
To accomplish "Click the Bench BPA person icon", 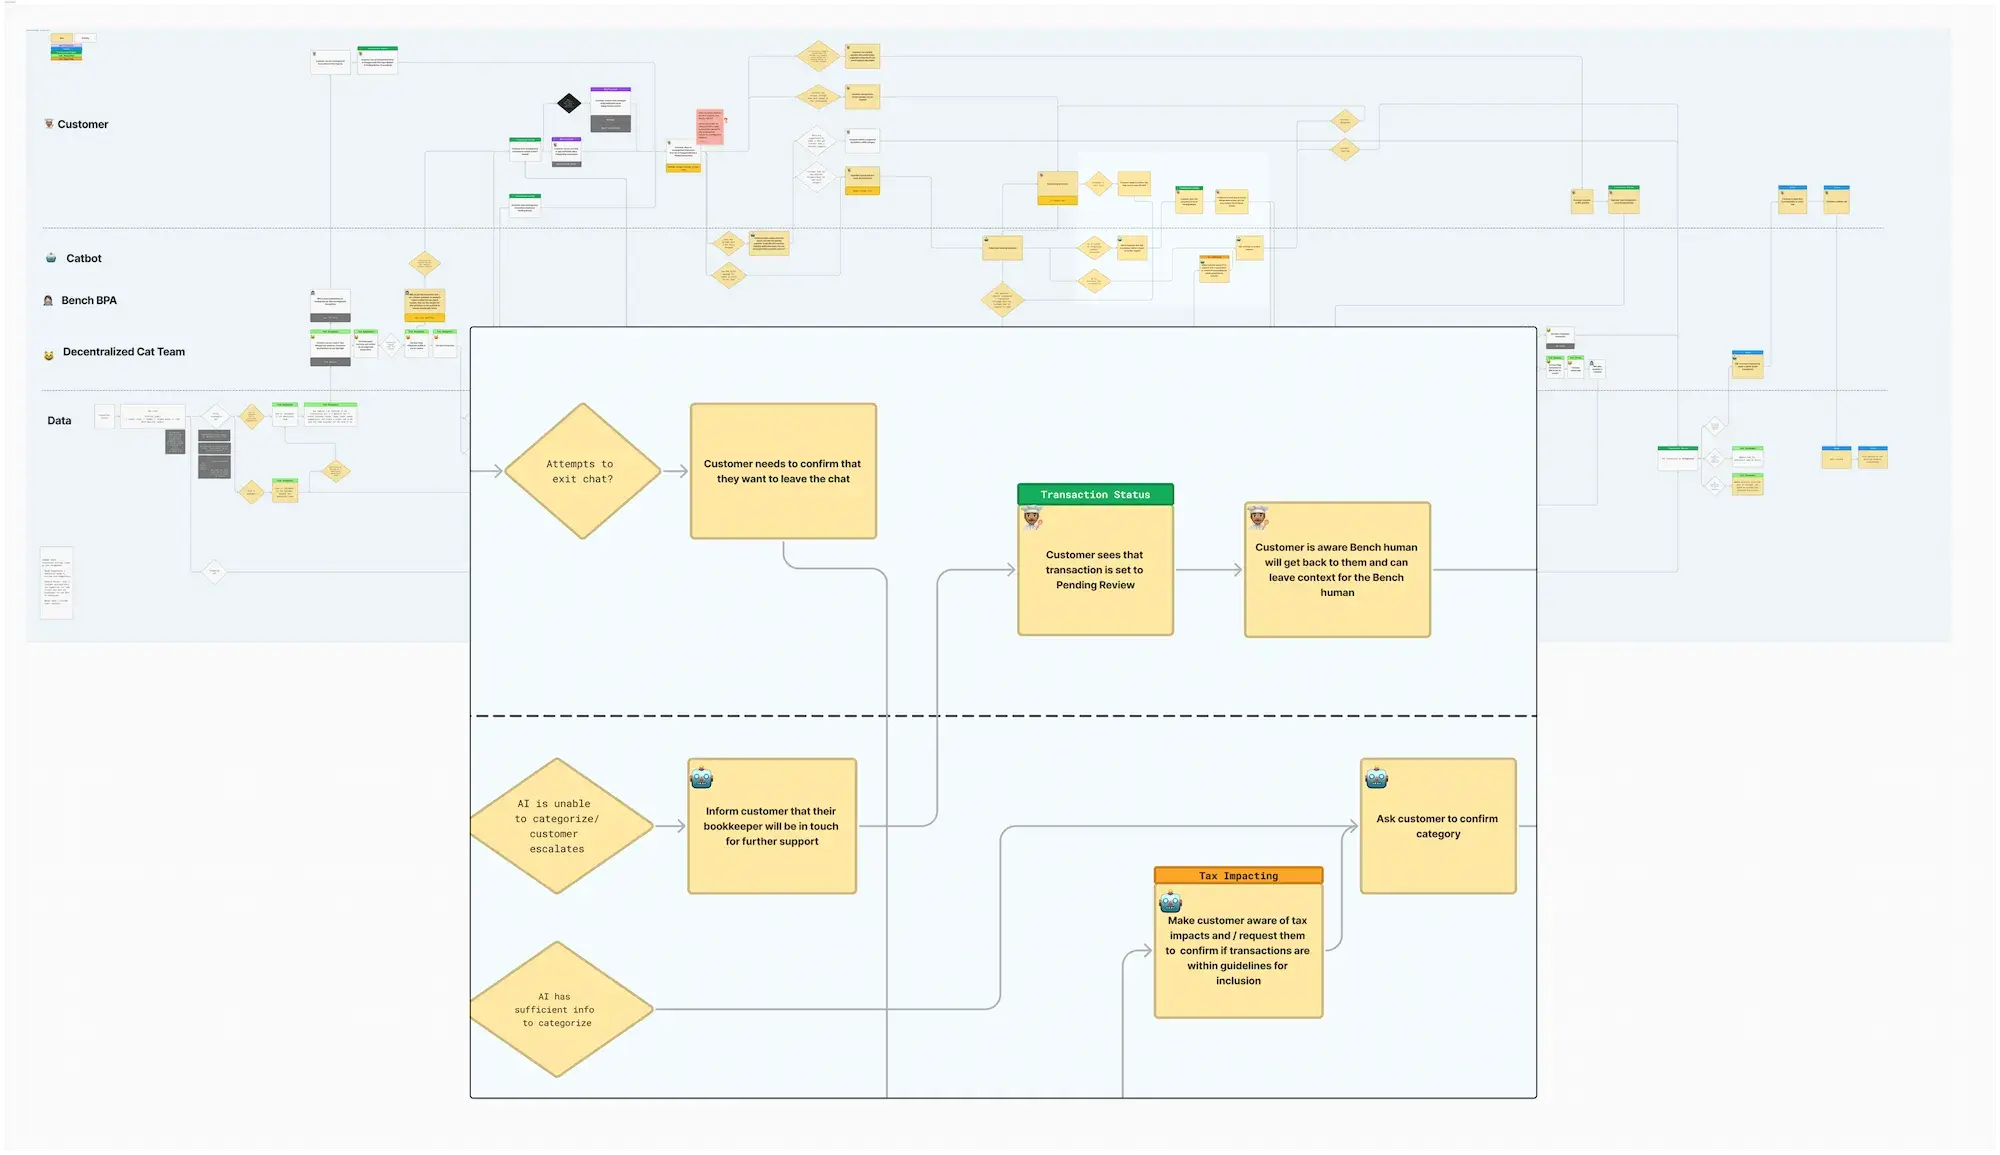I will coord(48,300).
